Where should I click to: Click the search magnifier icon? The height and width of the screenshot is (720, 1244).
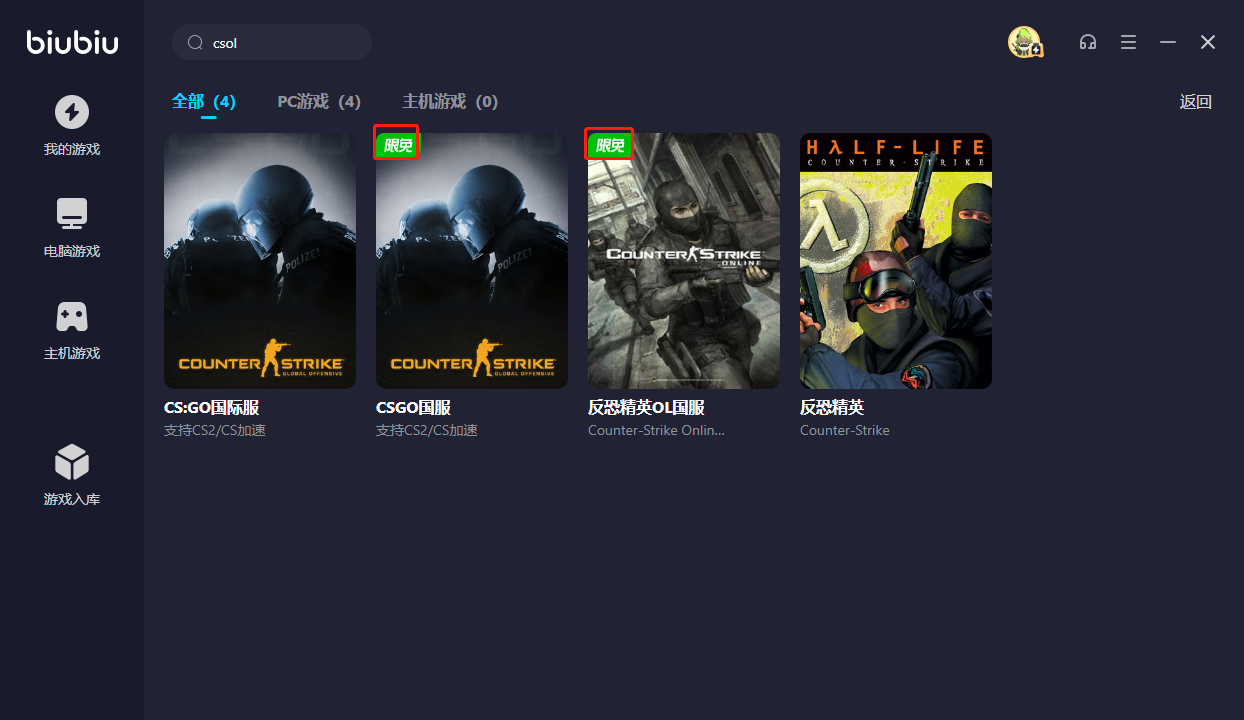coord(196,43)
